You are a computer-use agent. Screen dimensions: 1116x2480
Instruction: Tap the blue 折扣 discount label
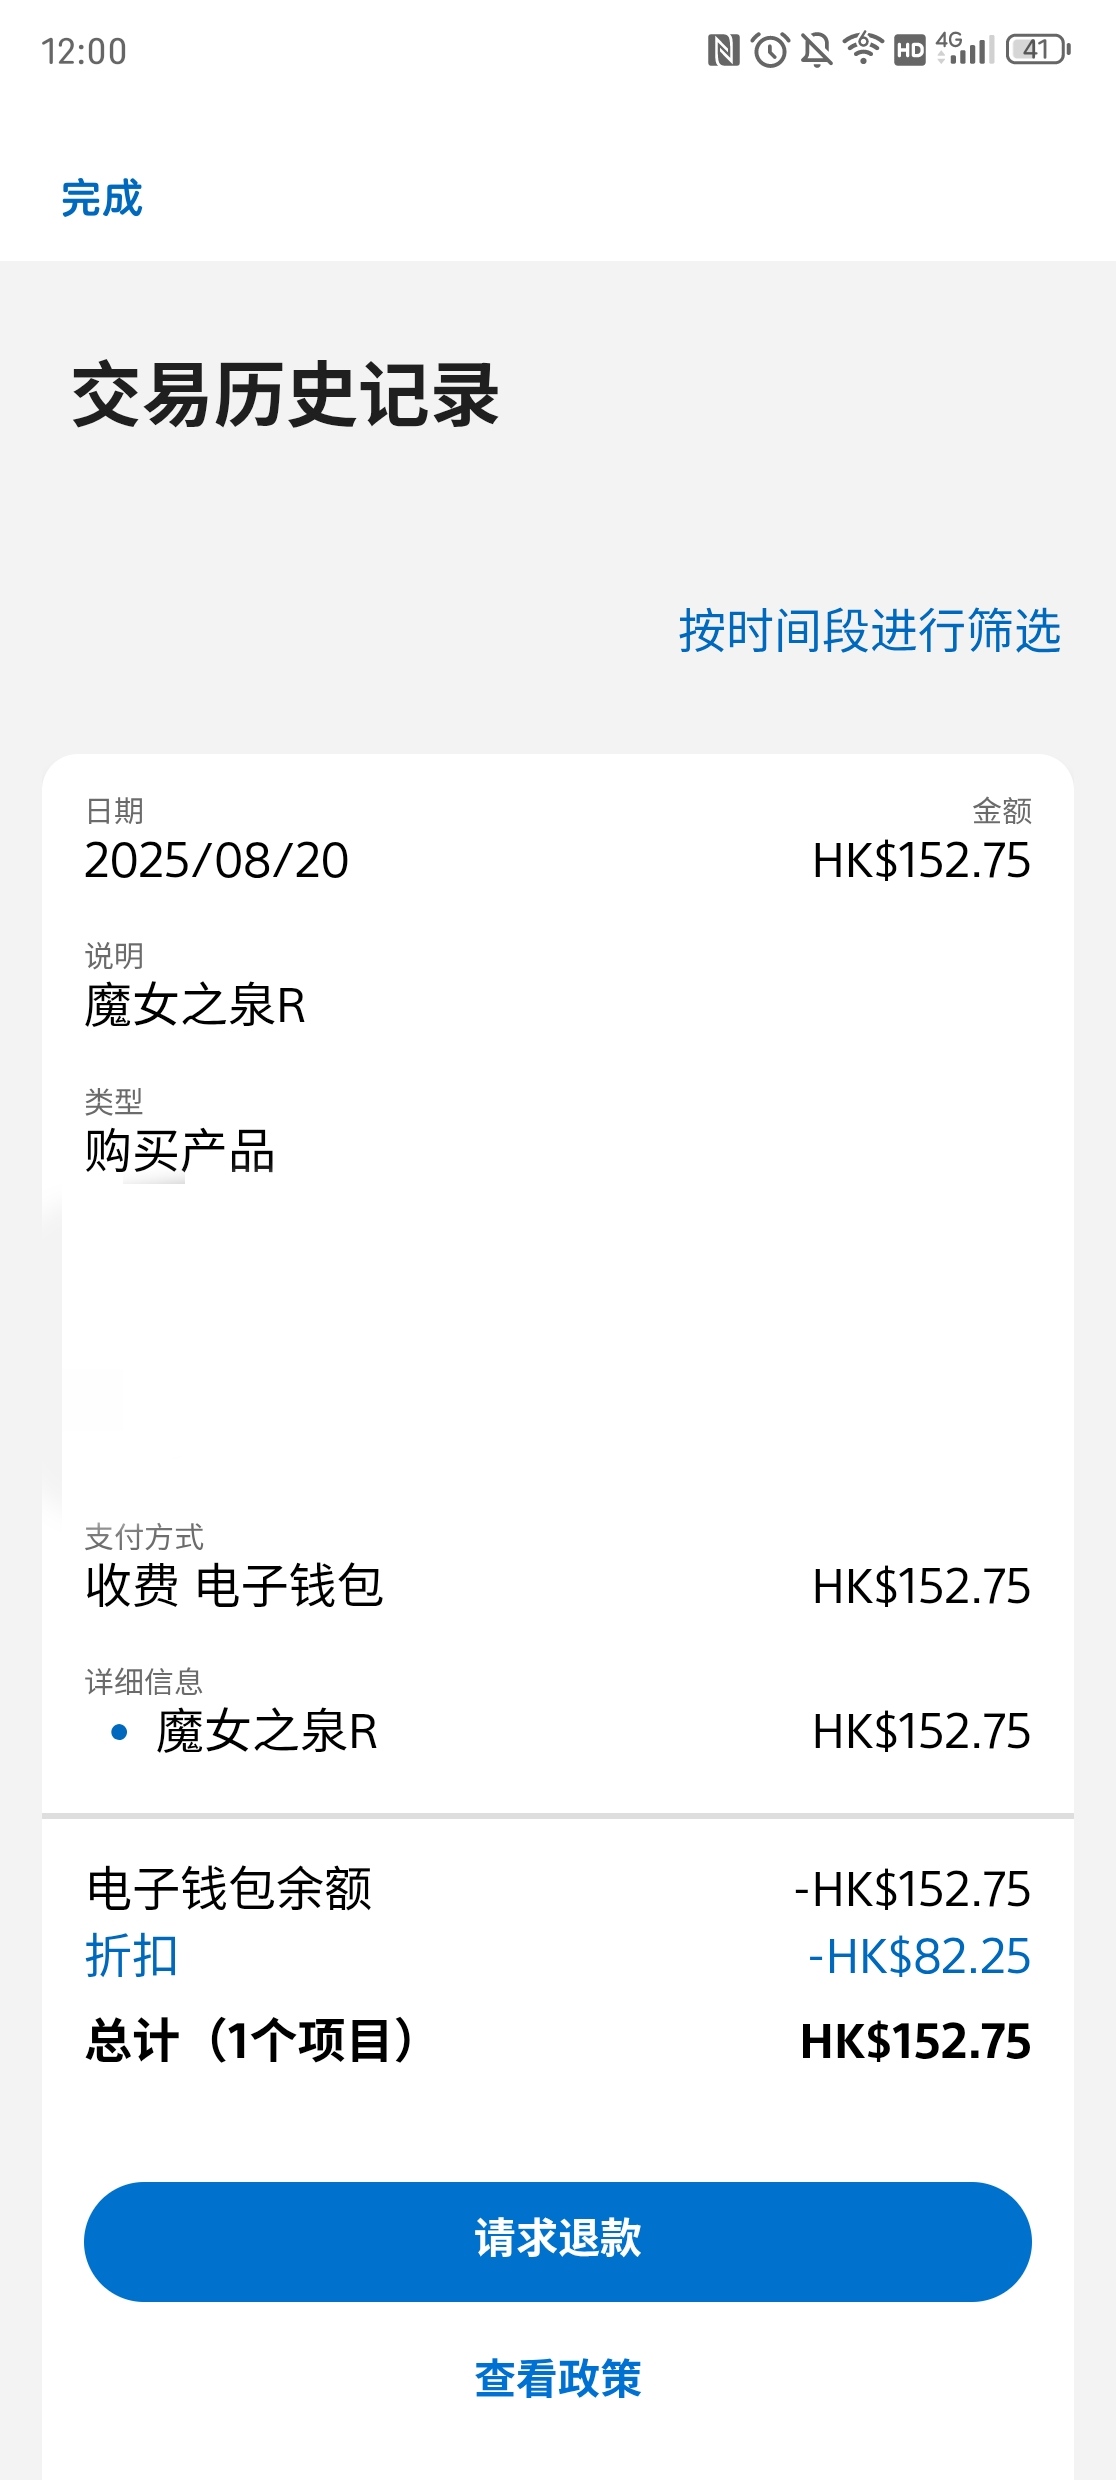click(132, 1956)
